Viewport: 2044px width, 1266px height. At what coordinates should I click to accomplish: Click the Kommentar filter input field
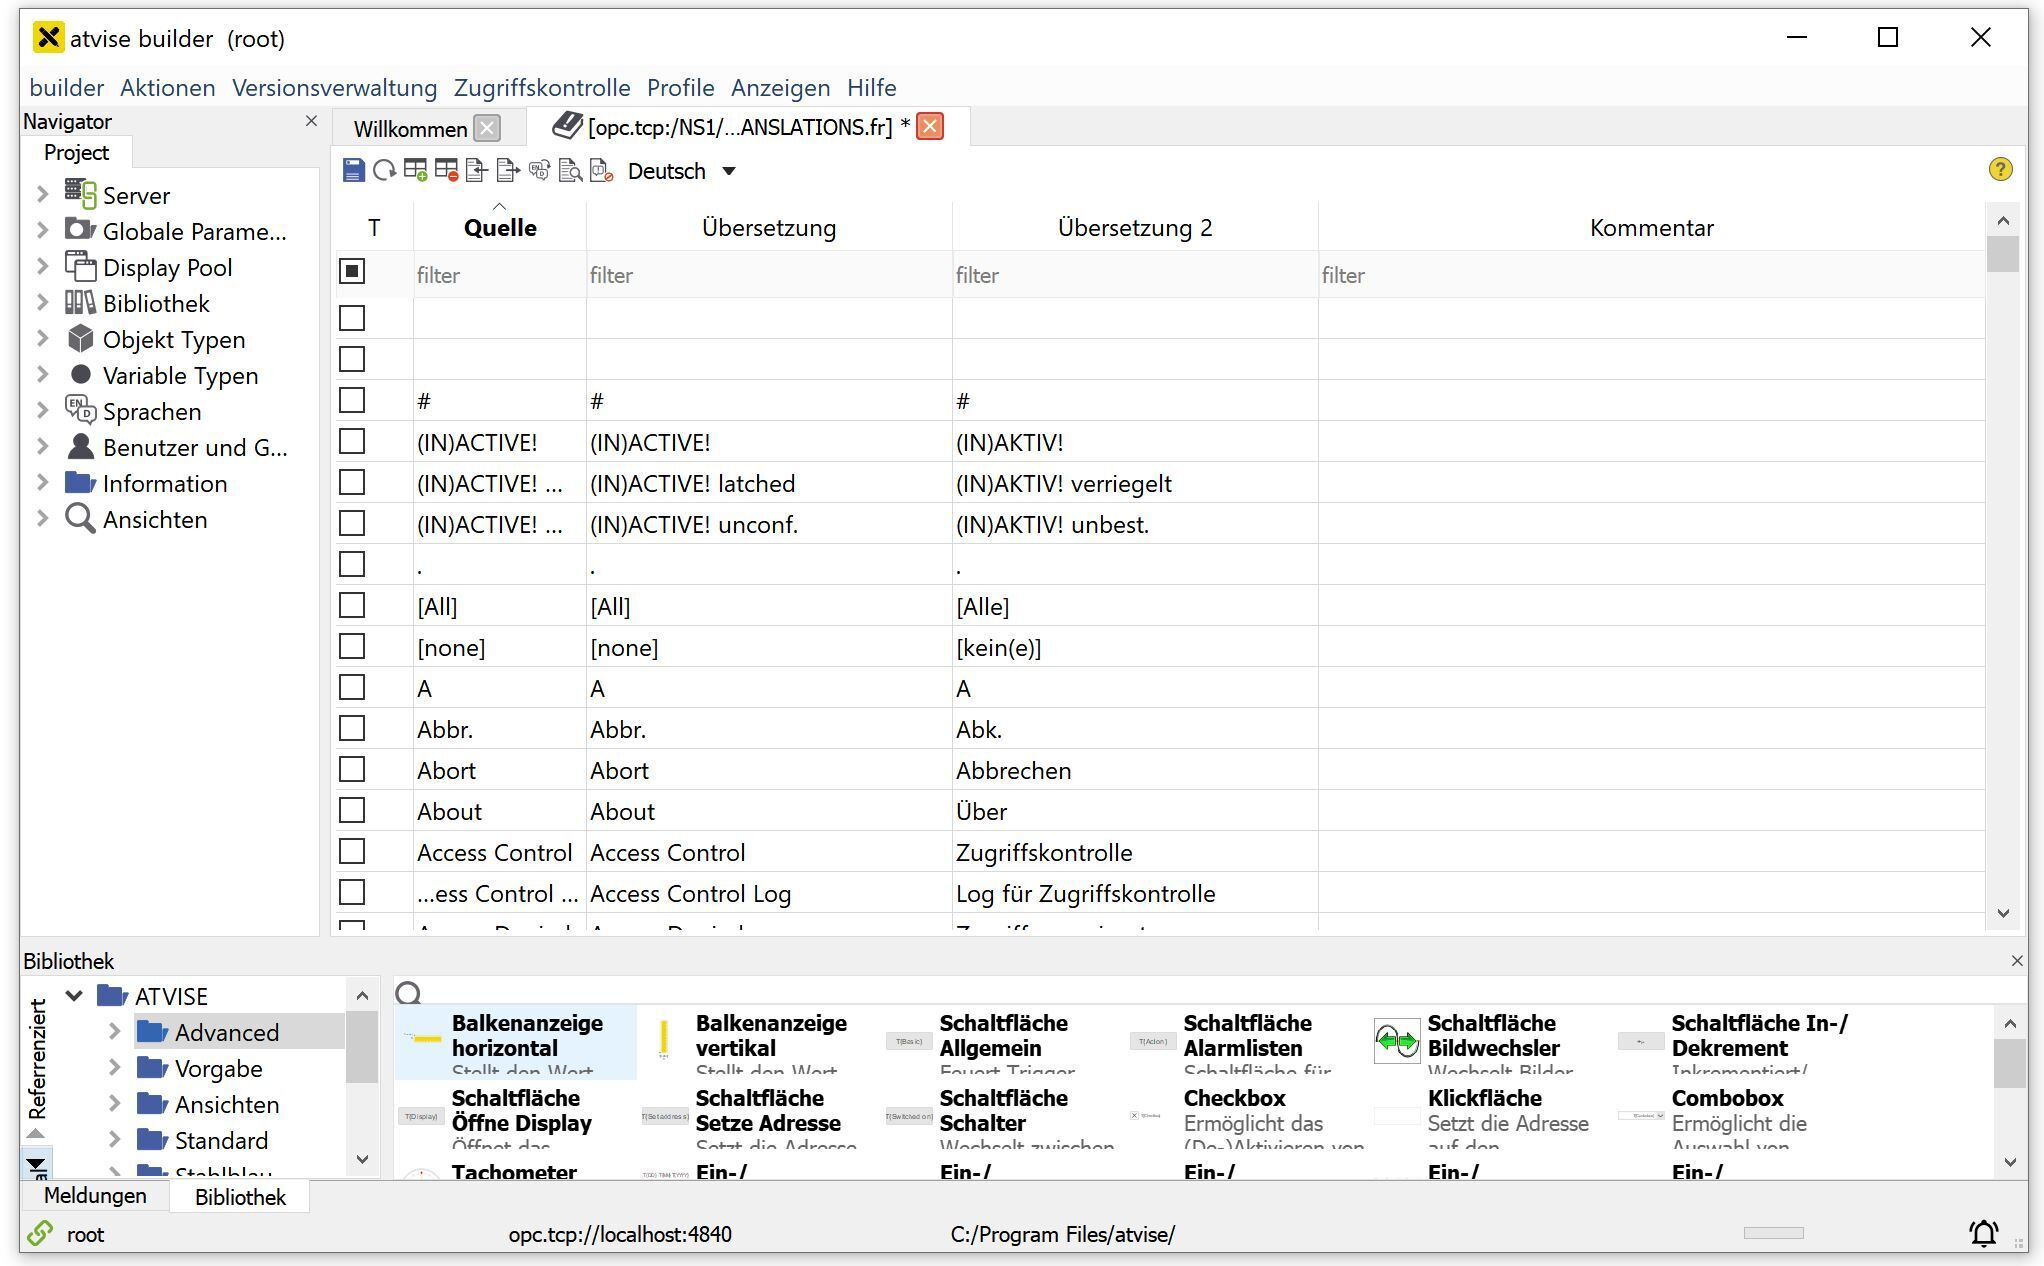click(x=1650, y=275)
